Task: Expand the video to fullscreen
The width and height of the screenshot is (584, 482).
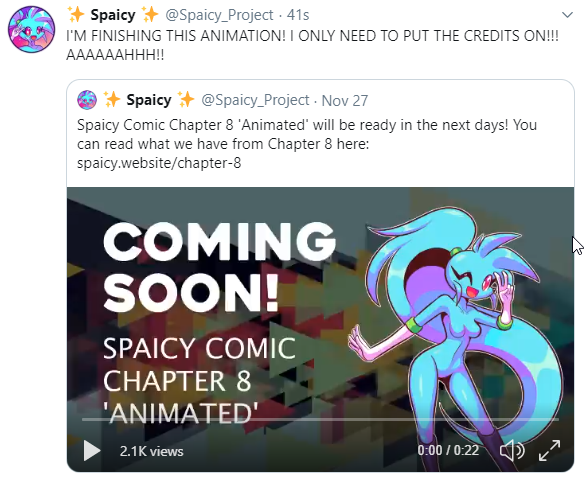Action: point(549,450)
